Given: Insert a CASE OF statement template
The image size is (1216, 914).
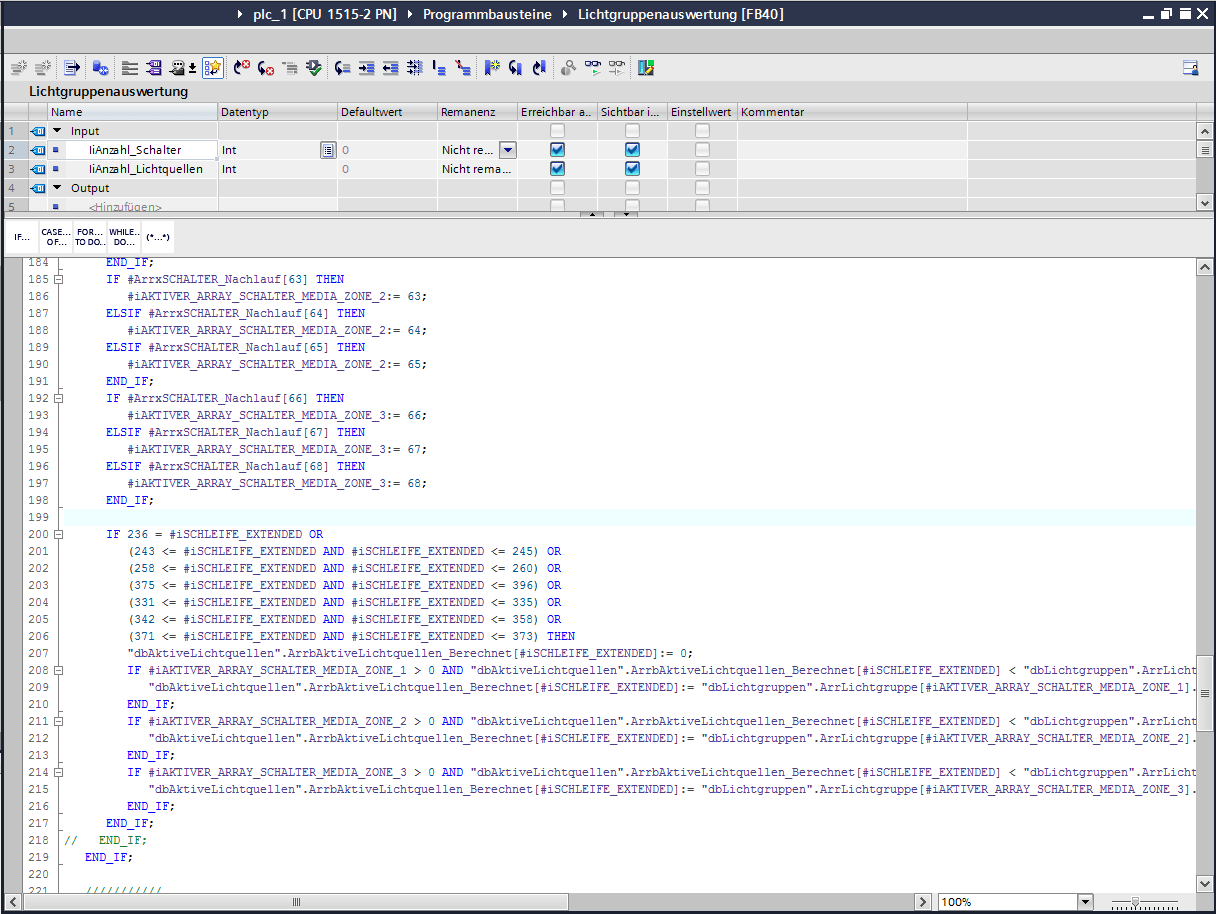Looking at the screenshot, I should (x=56, y=238).
